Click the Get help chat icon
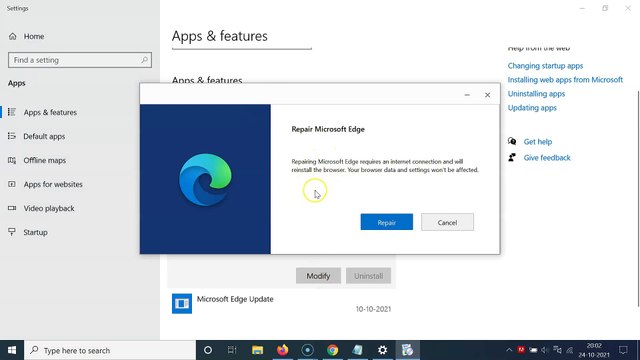Image resolution: width=640 pixels, height=360 pixels. (x=512, y=141)
